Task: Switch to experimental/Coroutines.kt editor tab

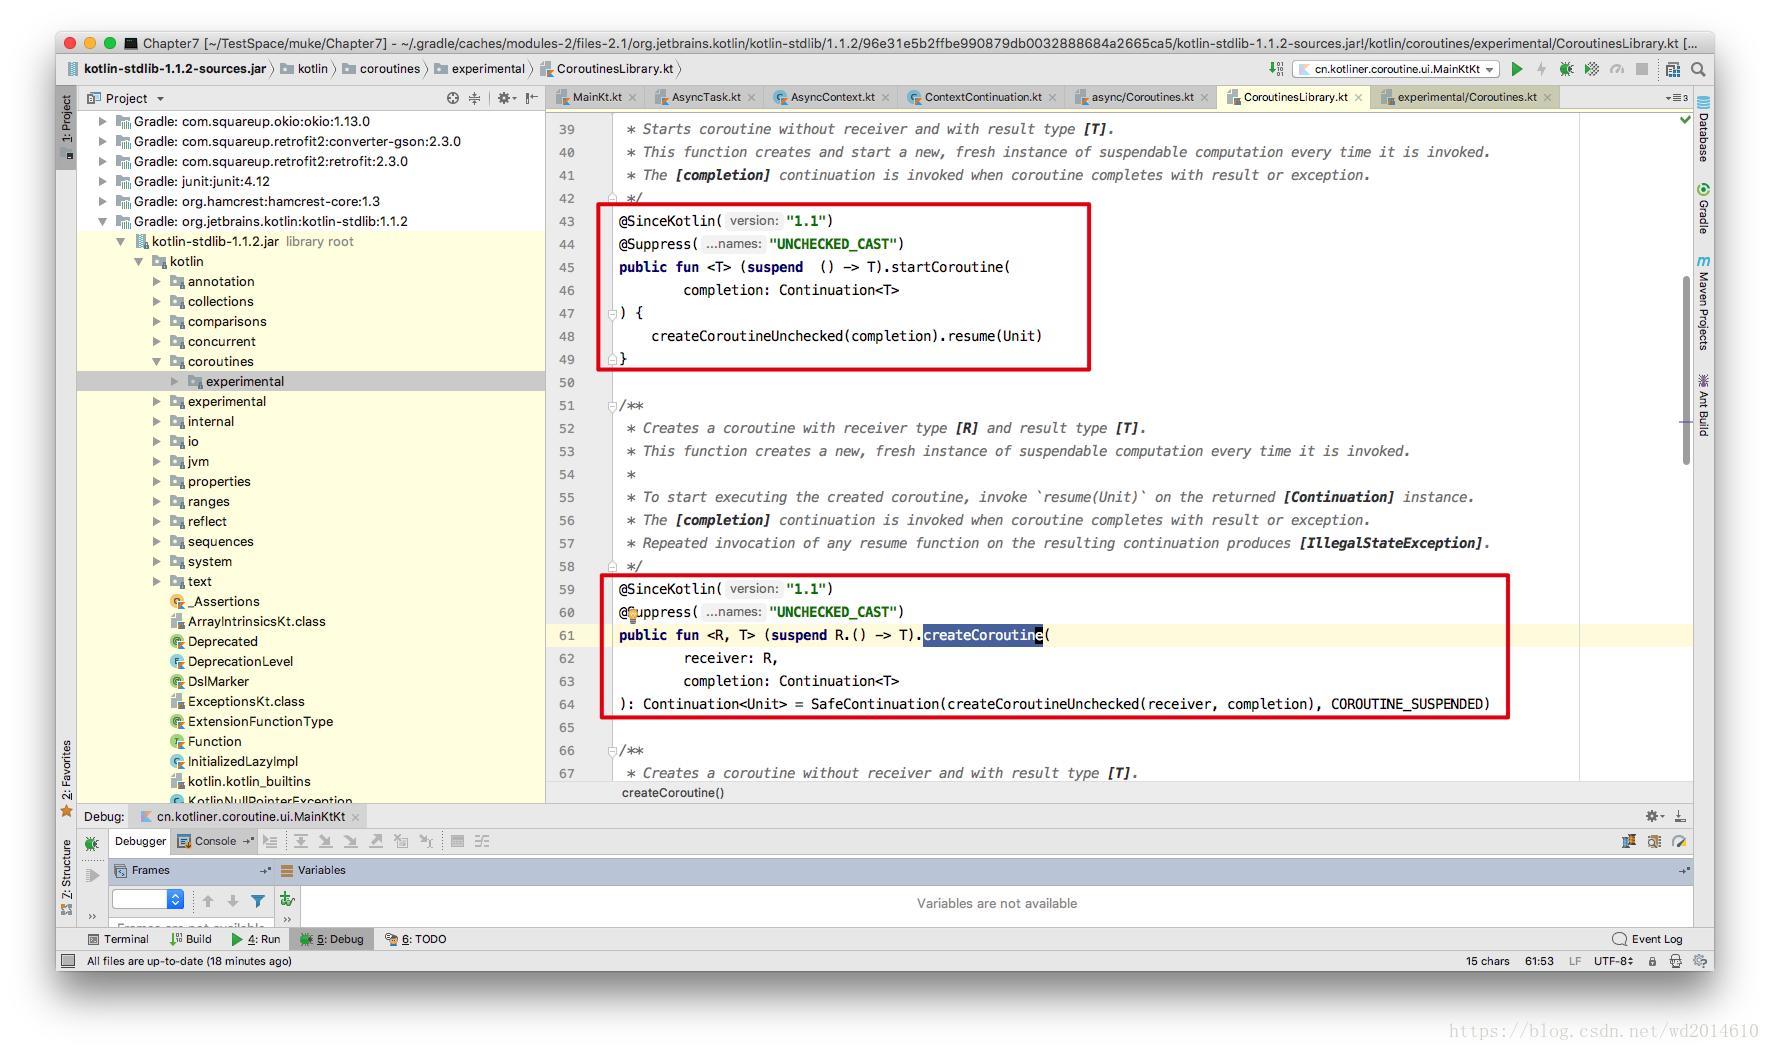Action: coord(1466,97)
